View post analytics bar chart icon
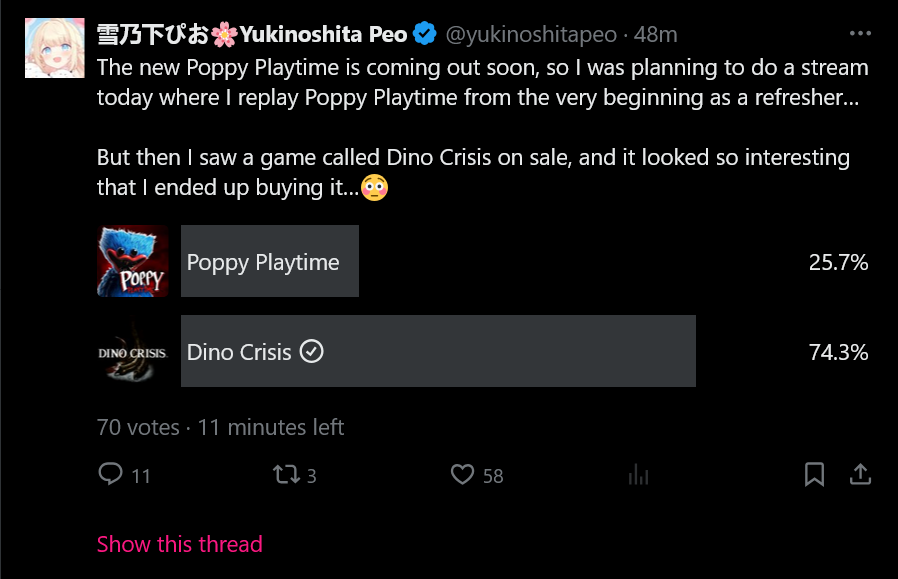Image resolution: width=898 pixels, height=579 pixels. [x=638, y=475]
